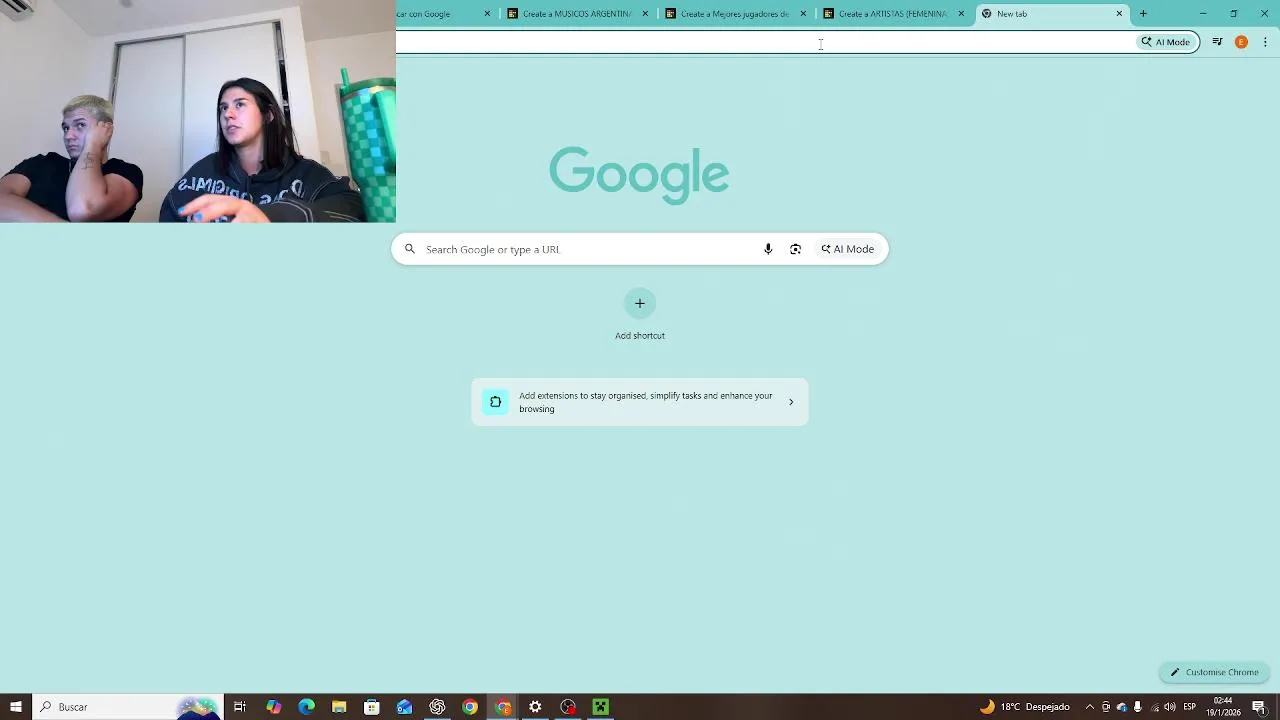This screenshot has width=1280, height=720.
Task: Open the Chrome three-dot menu
Action: click(x=1265, y=42)
